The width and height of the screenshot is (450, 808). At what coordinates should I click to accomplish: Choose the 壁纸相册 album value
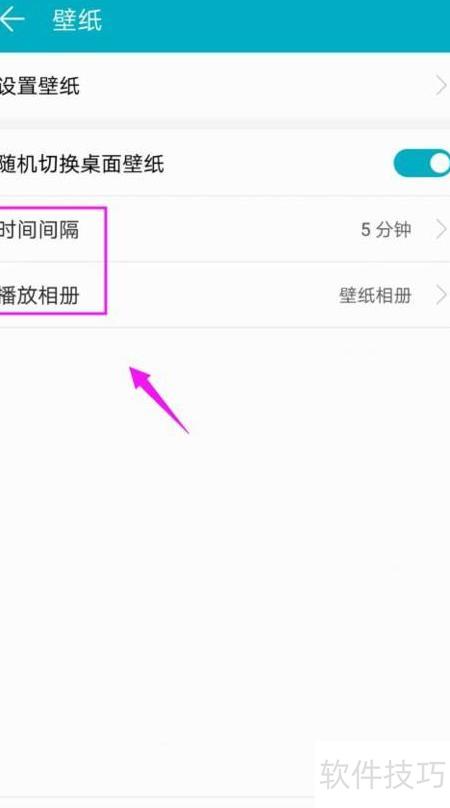(375, 295)
